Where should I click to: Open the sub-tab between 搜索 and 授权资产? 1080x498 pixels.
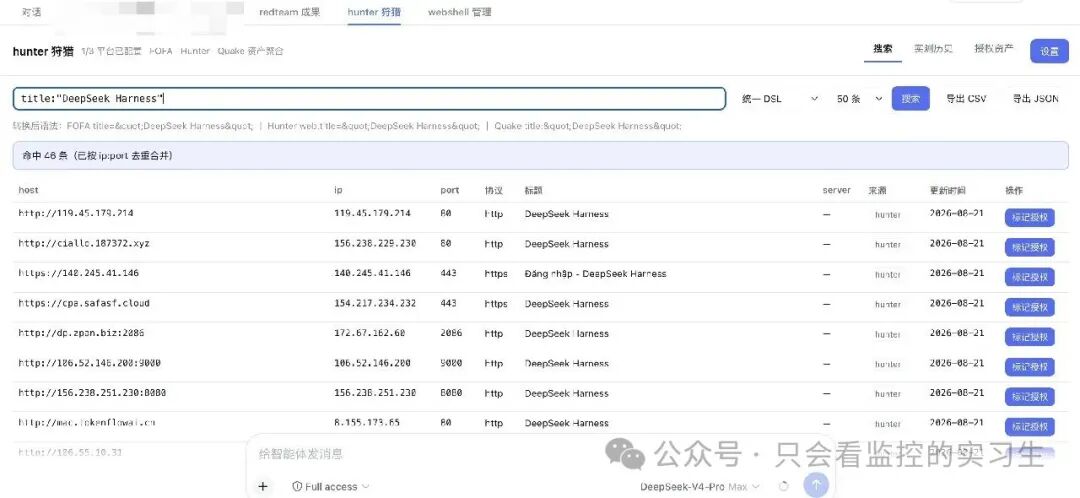point(933,49)
